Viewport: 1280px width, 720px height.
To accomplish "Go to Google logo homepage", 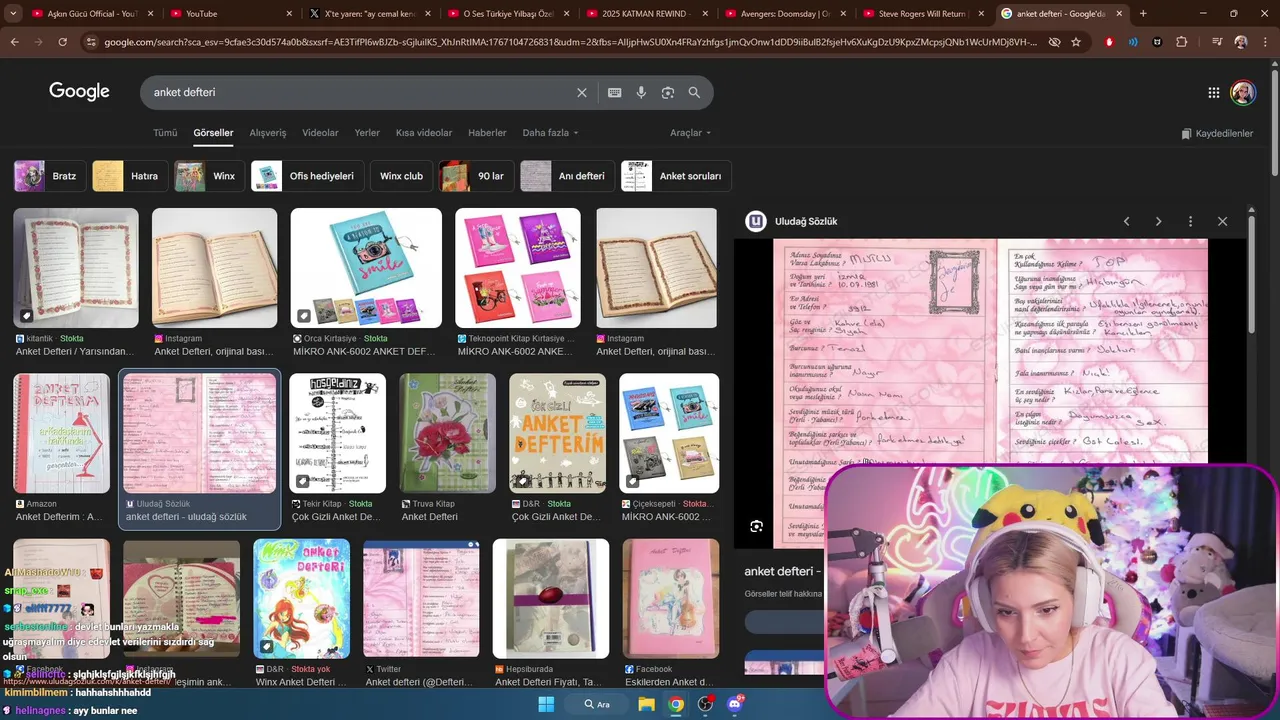I will pyautogui.click(x=79, y=91).
